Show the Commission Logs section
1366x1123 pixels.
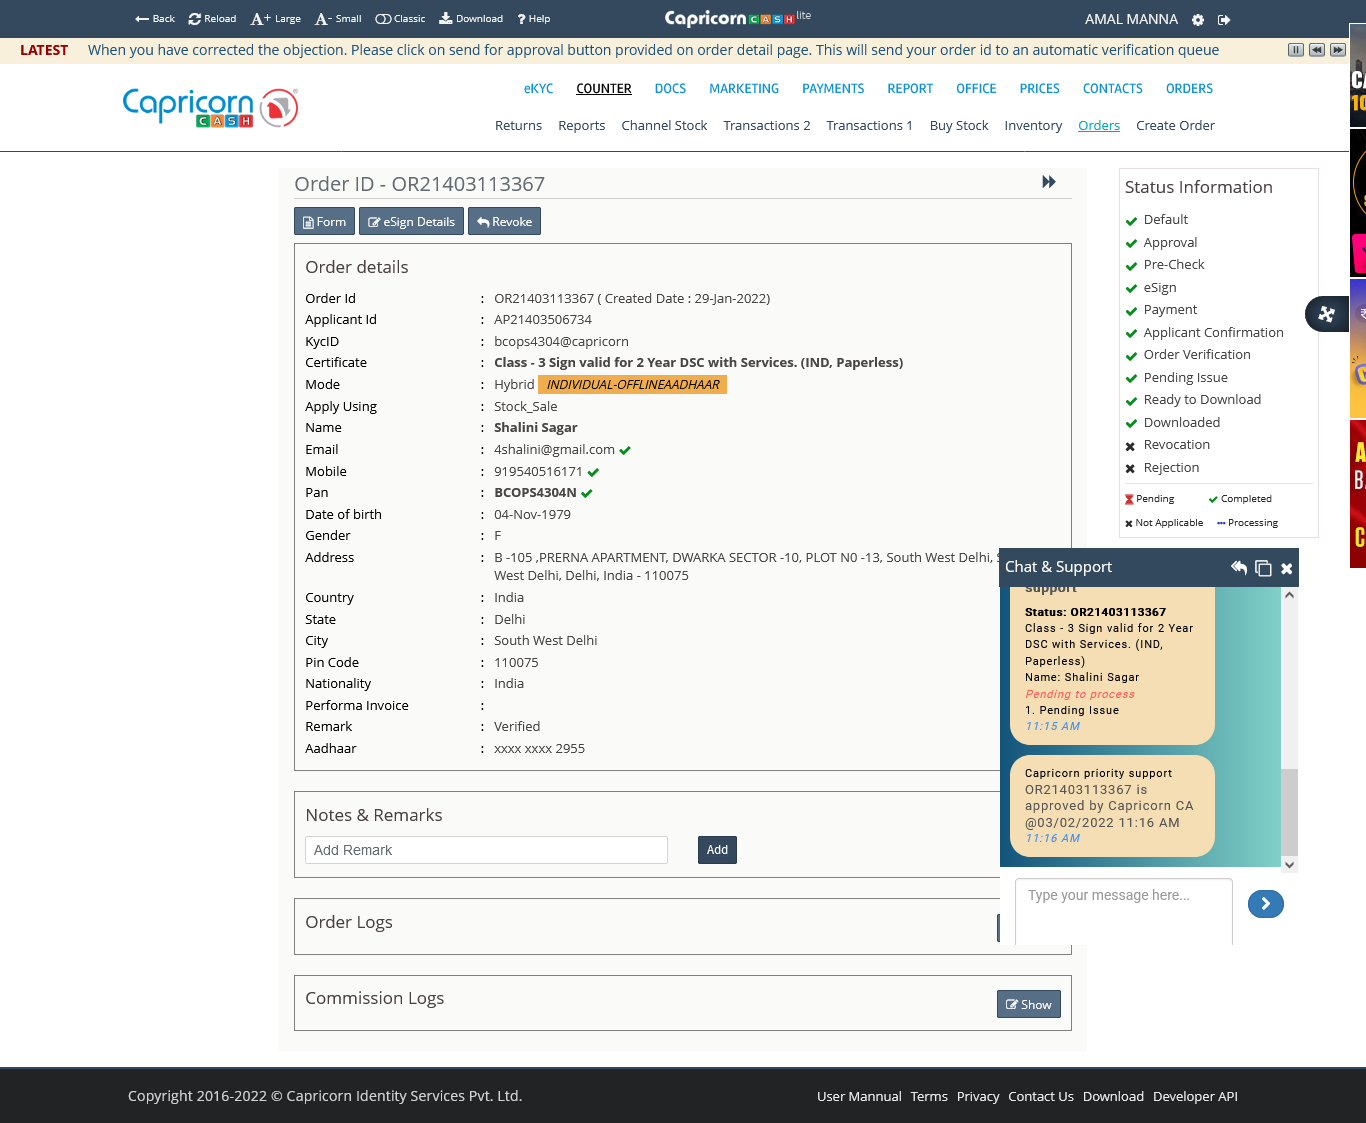1028,1004
